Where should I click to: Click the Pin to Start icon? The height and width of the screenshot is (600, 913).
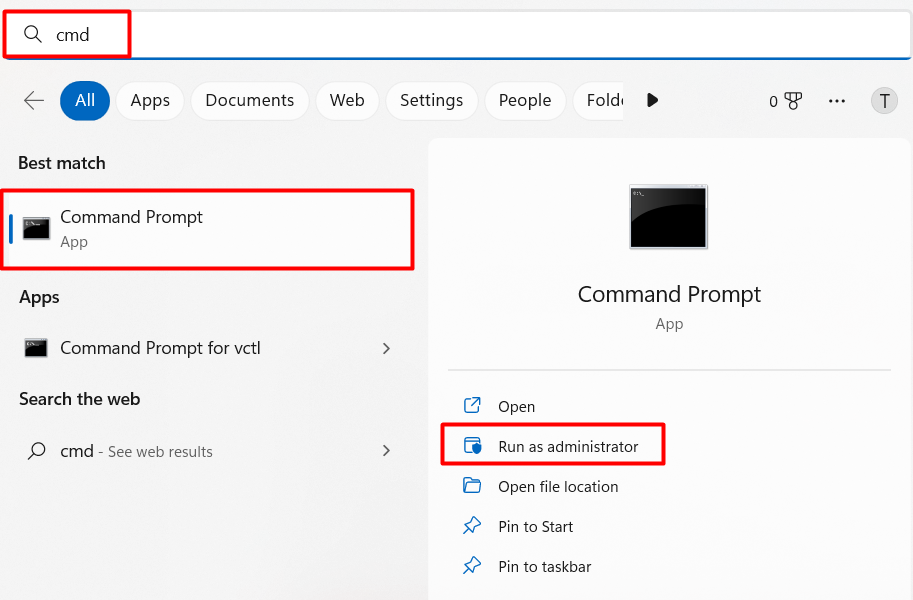[x=471, y=526]
